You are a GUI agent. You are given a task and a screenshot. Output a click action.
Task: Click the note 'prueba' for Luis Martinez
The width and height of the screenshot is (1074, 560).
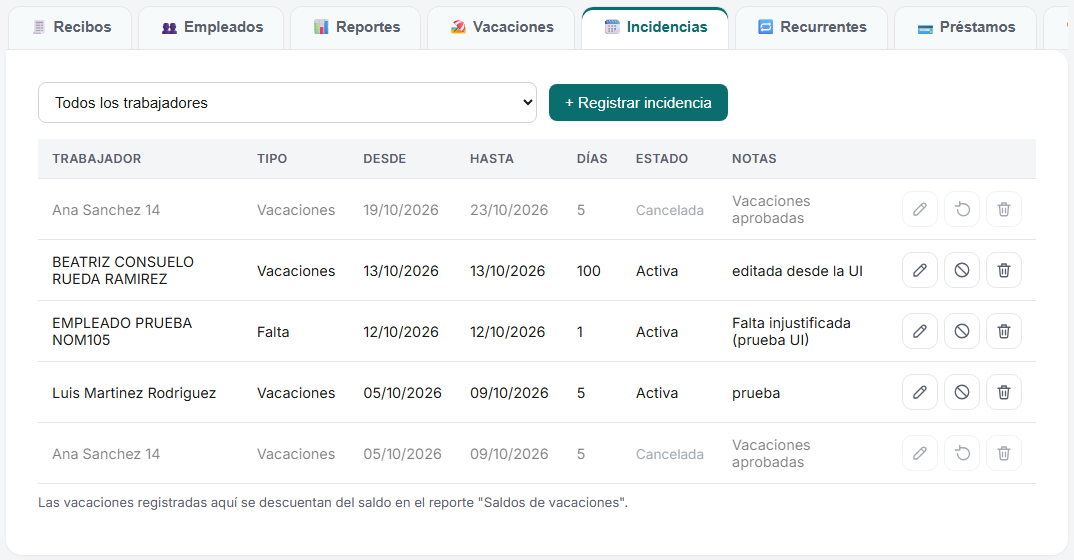756,394
